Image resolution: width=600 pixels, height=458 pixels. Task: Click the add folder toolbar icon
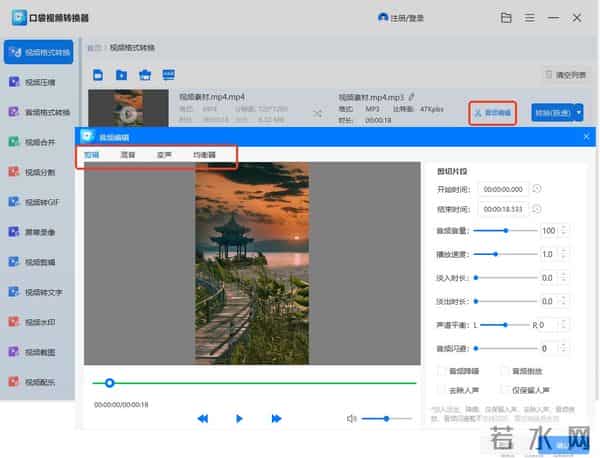coord(121,75)
